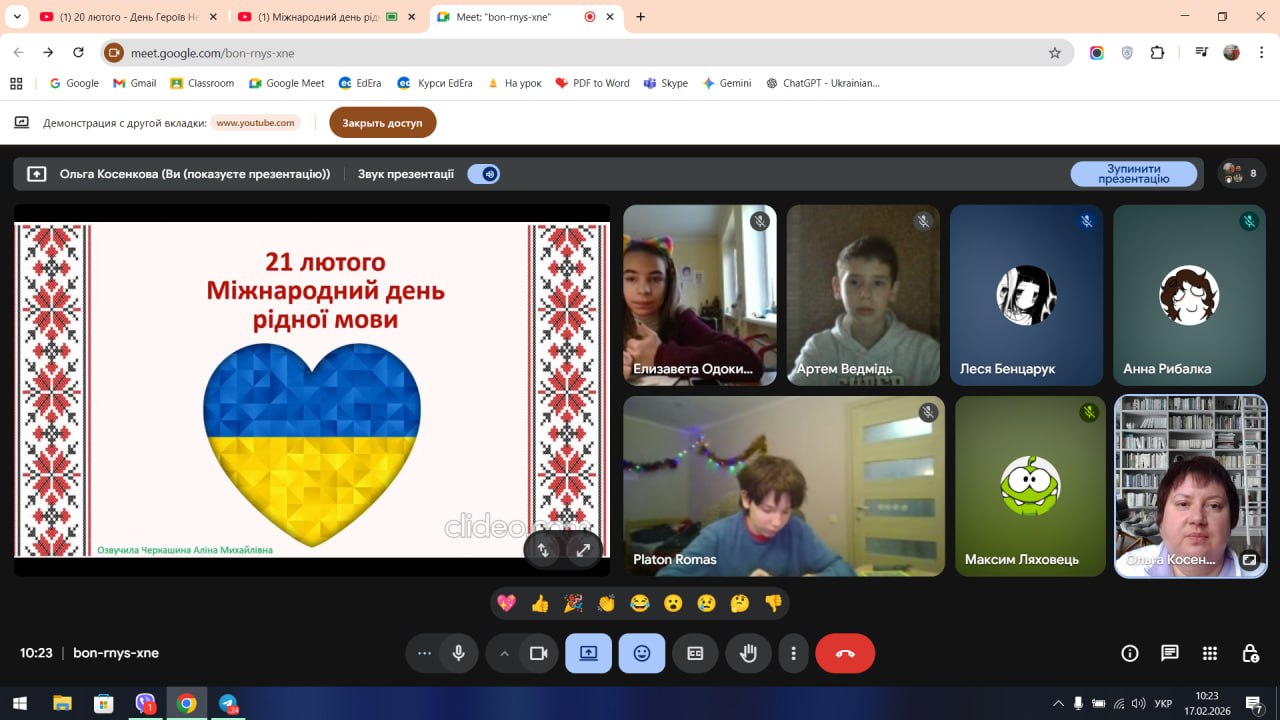Toggle the presentation audio switch
The height and width of the screenshot is (720, 1280).
tap(484, 174)
